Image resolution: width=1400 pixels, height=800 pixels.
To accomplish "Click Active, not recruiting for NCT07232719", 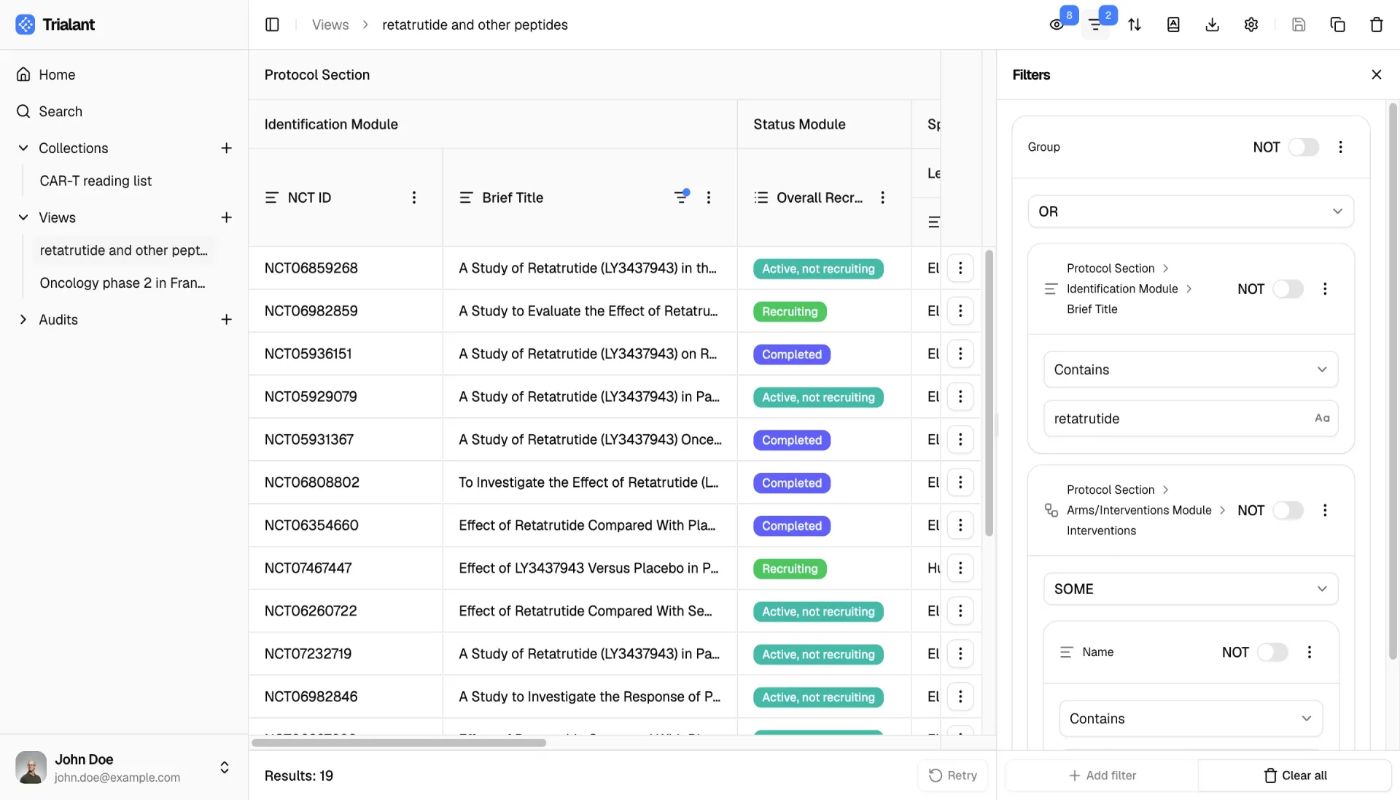I will [x=818, y=655].
